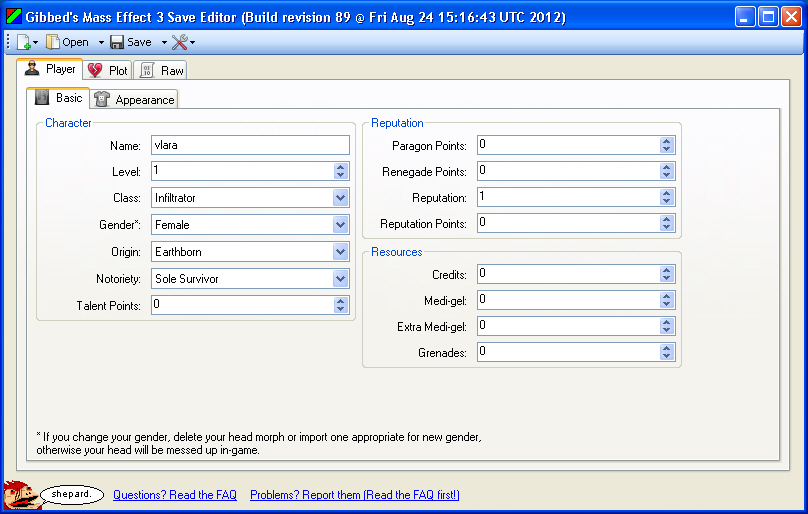Click the Save button in toolbar
Screen dimensions: 808x514
point(131,42)
